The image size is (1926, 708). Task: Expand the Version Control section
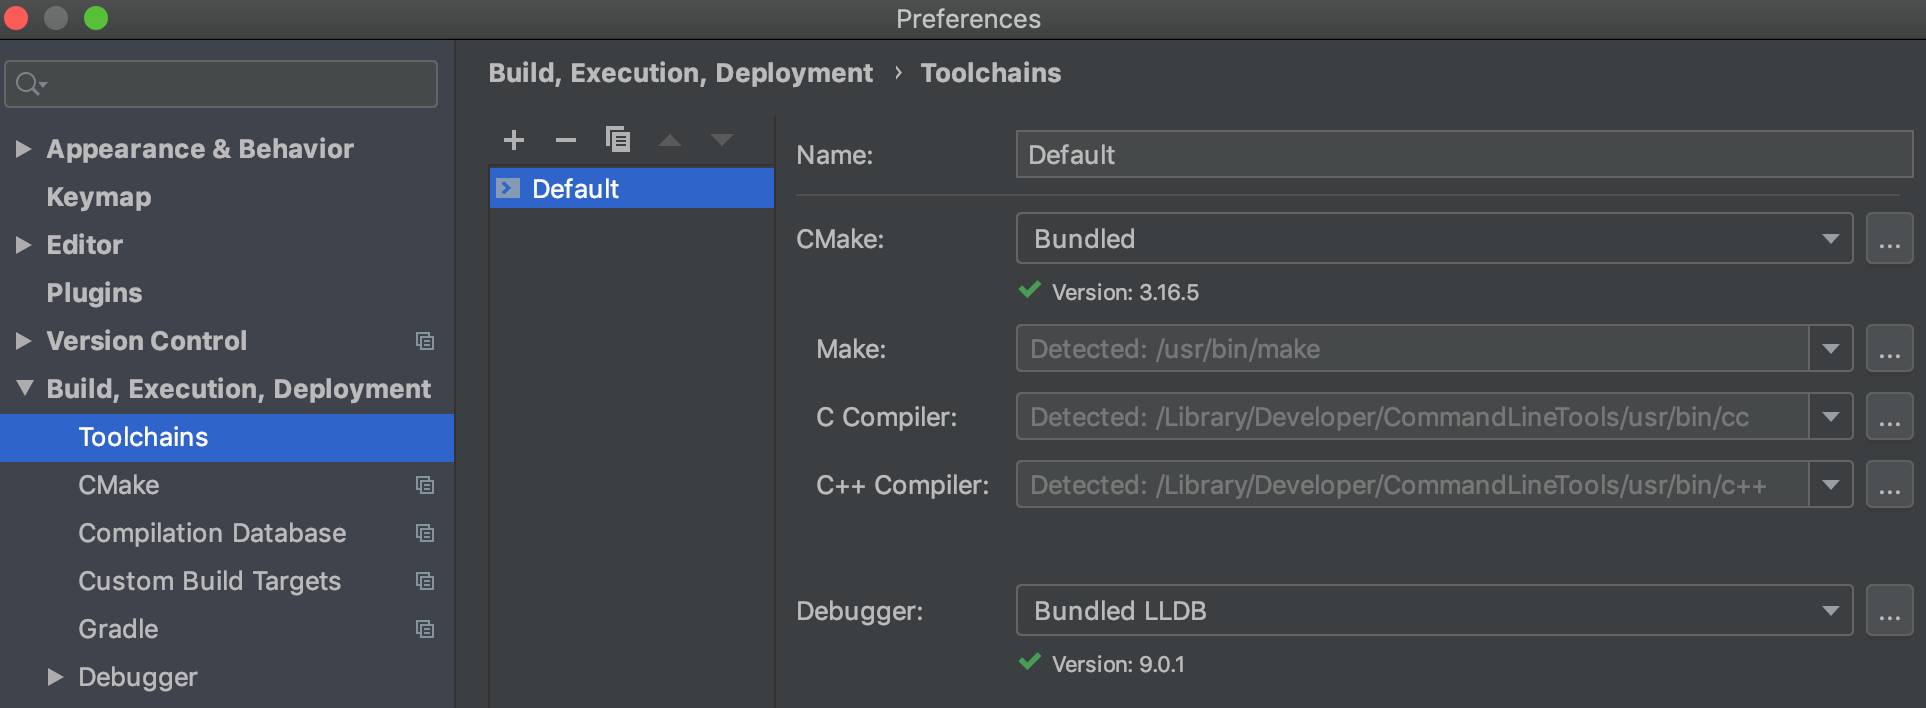tap(24, 341)
